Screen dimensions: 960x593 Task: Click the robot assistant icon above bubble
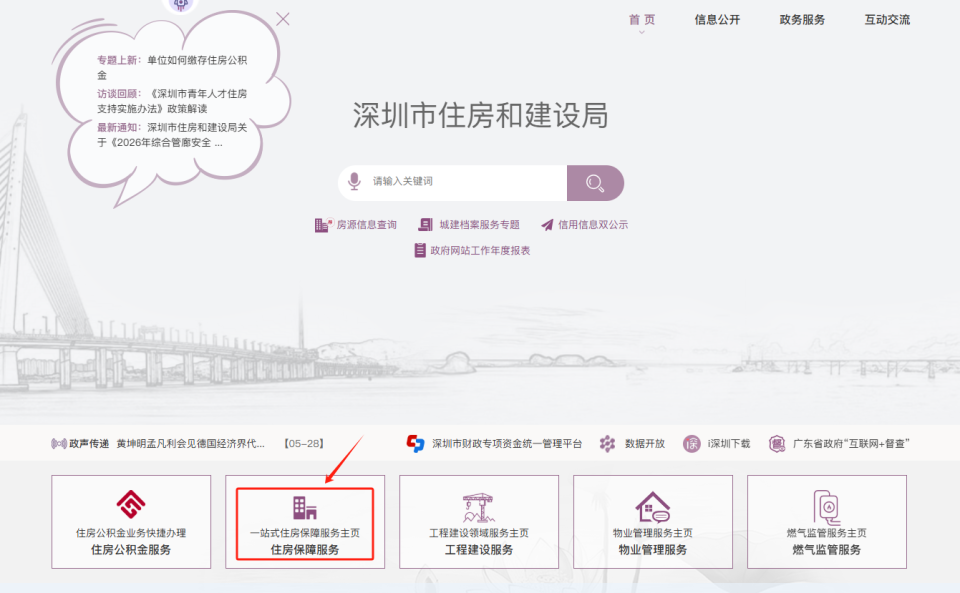(x=180, y=5)
